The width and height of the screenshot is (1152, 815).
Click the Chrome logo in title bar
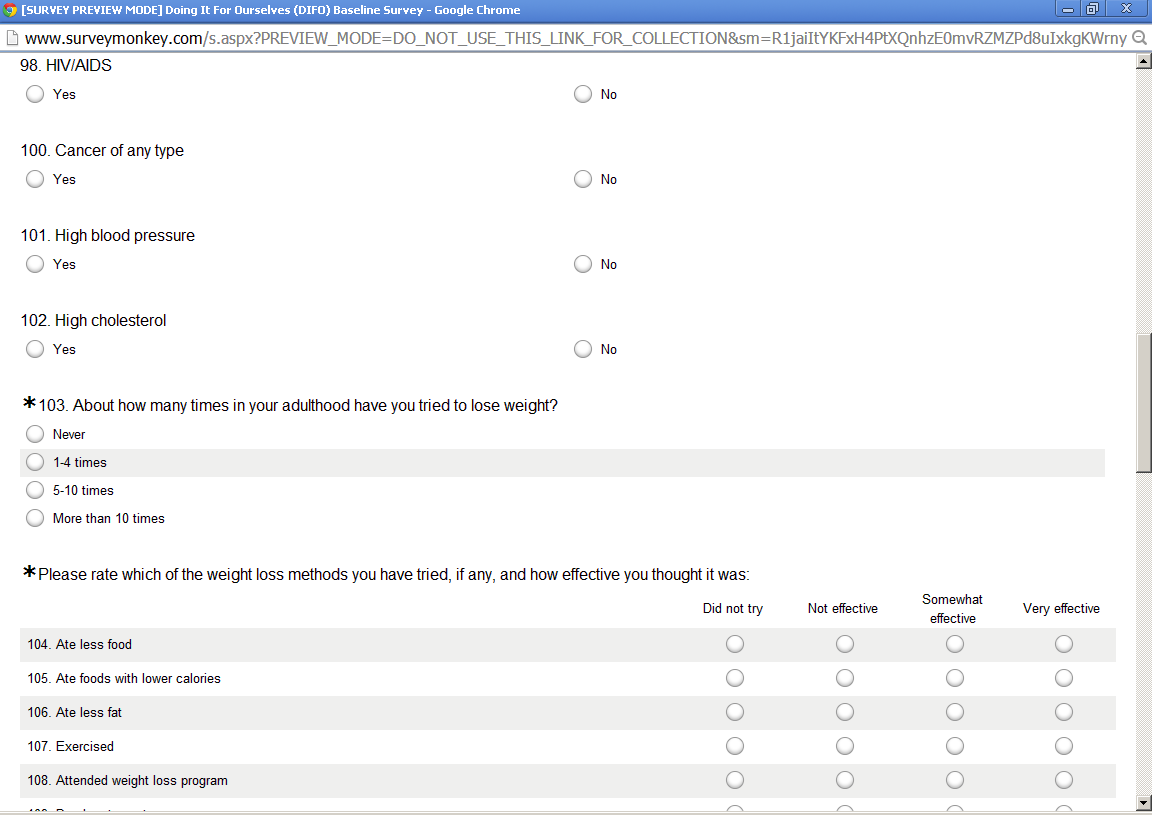click(10, 10)
